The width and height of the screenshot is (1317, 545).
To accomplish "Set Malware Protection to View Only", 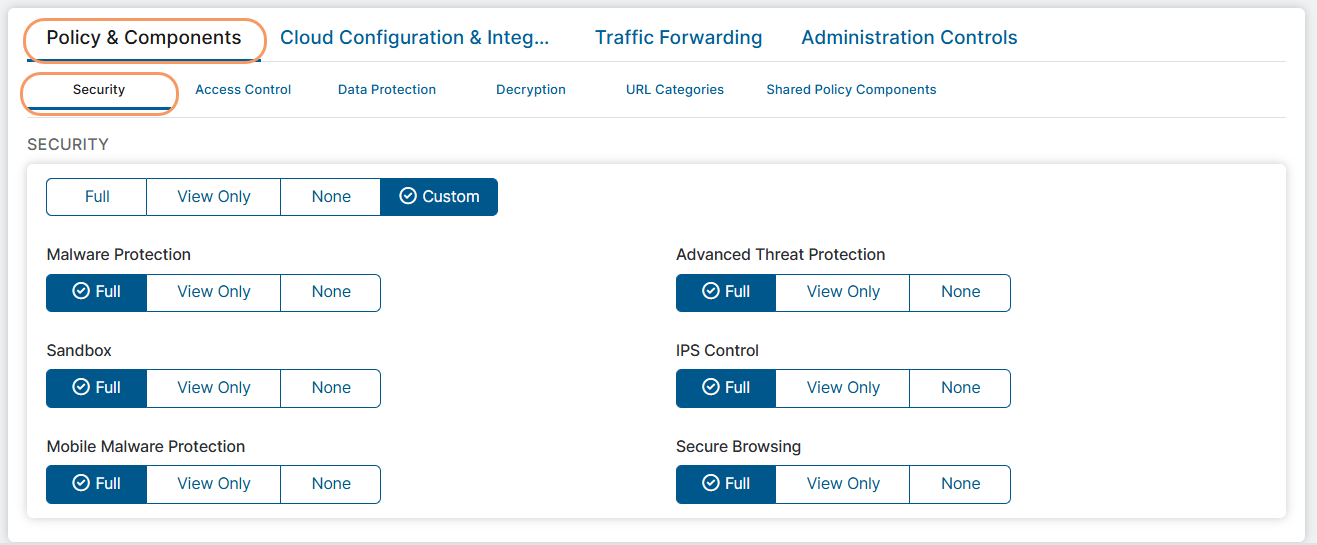I will click(214, 292).
